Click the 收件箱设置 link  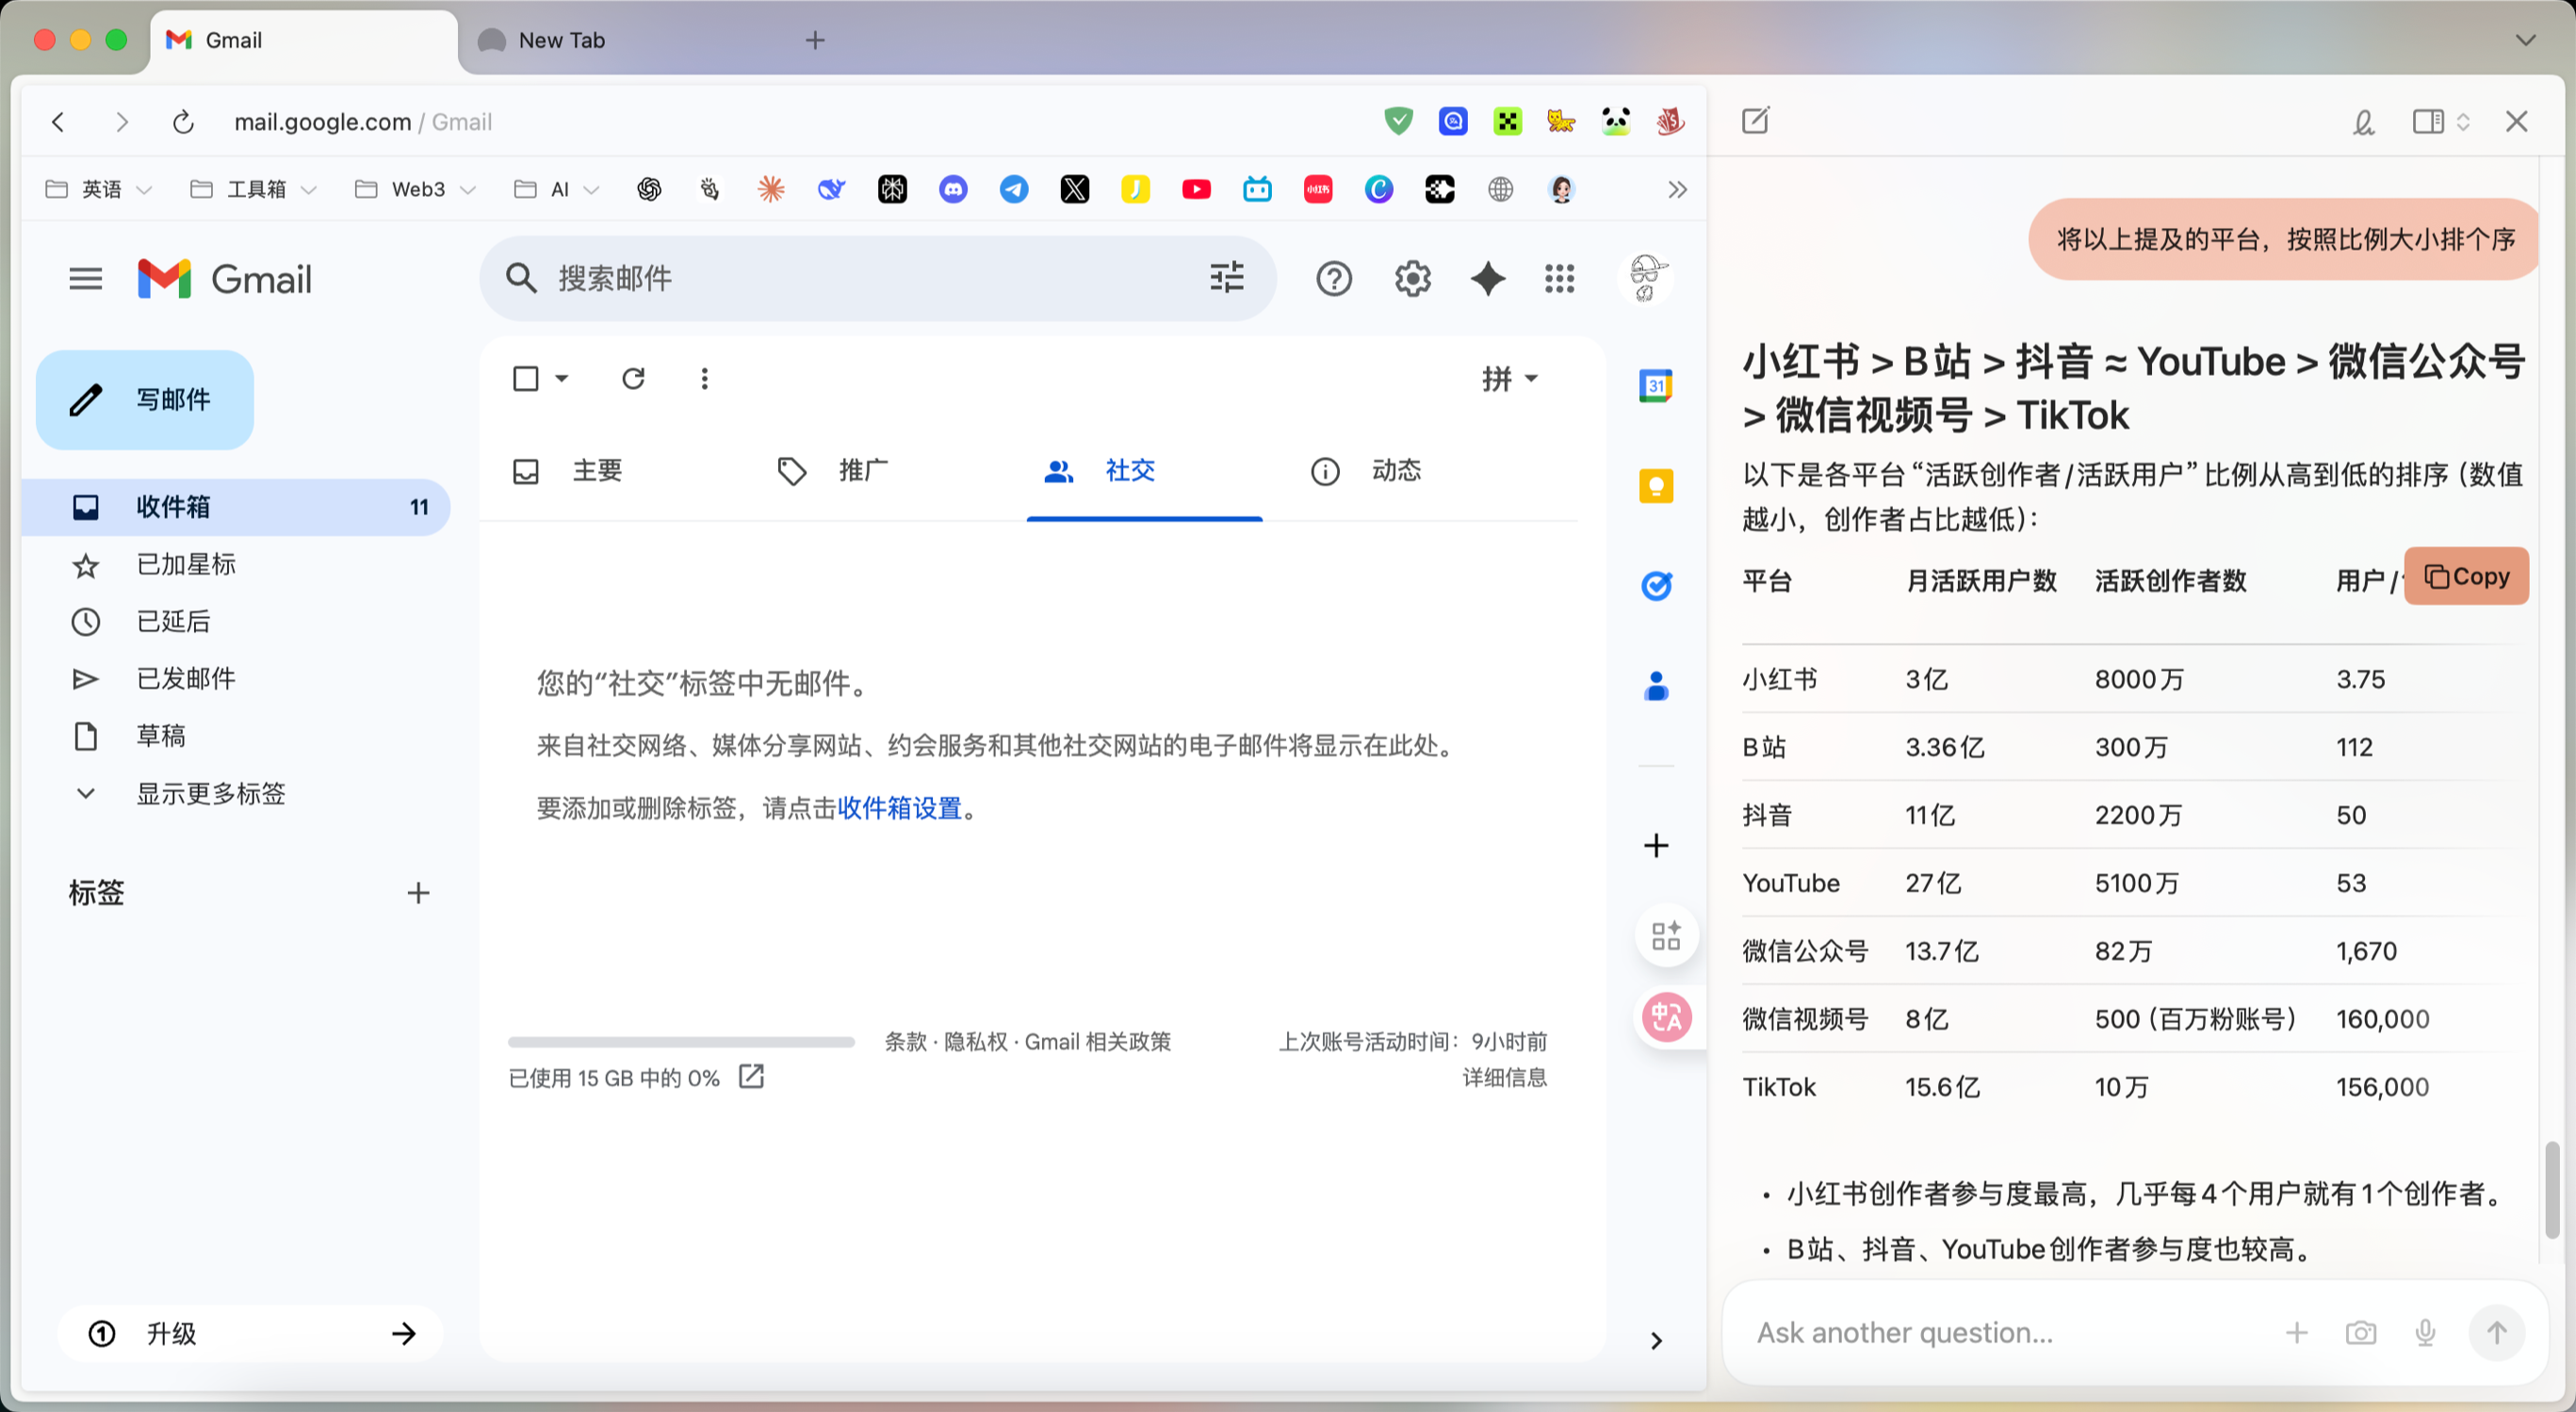[x=898, y=807]
